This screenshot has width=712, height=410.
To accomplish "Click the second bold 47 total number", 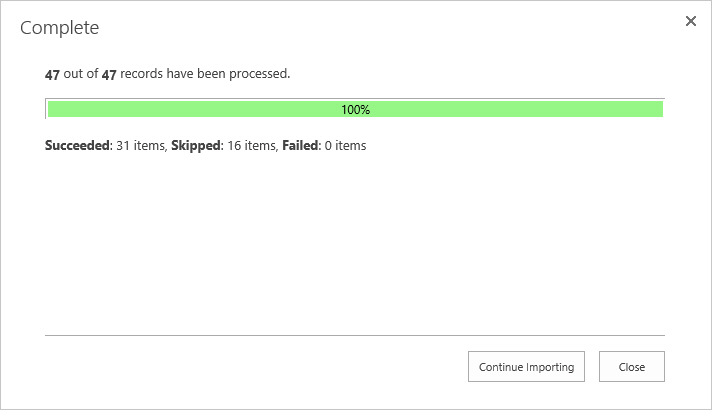I will (109, 74).
